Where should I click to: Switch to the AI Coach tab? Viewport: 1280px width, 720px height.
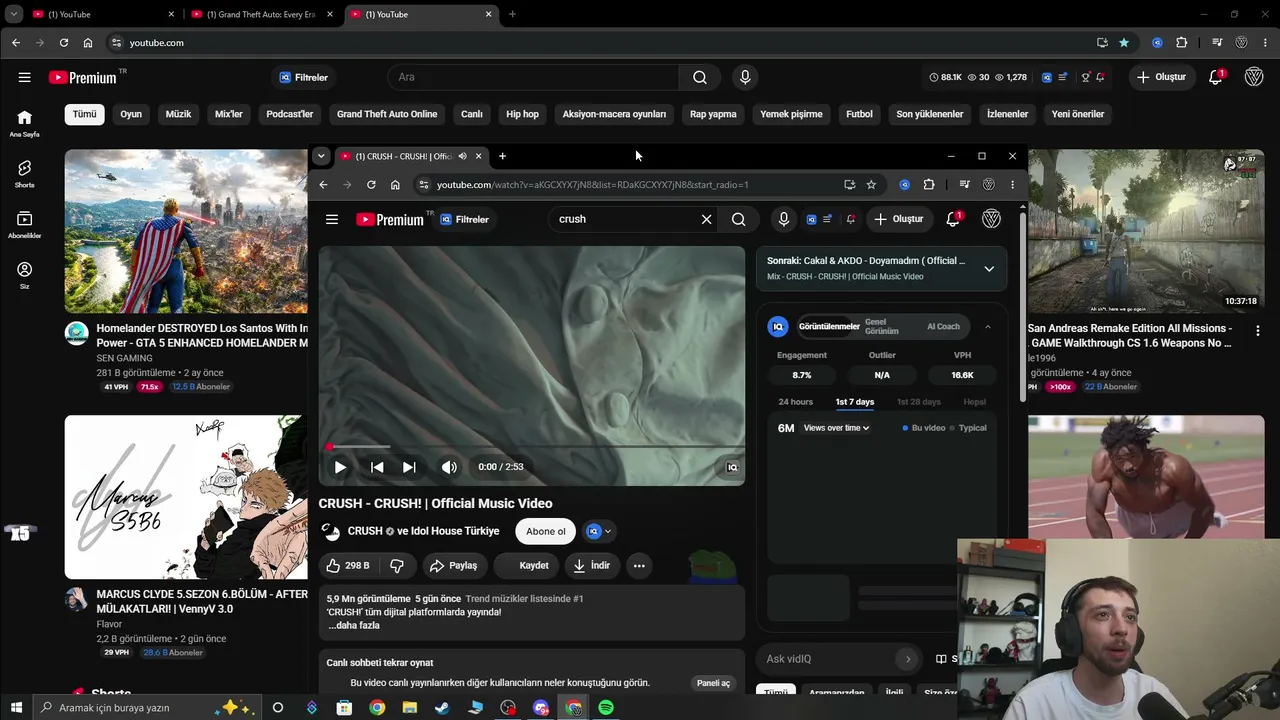pos(943,327)
